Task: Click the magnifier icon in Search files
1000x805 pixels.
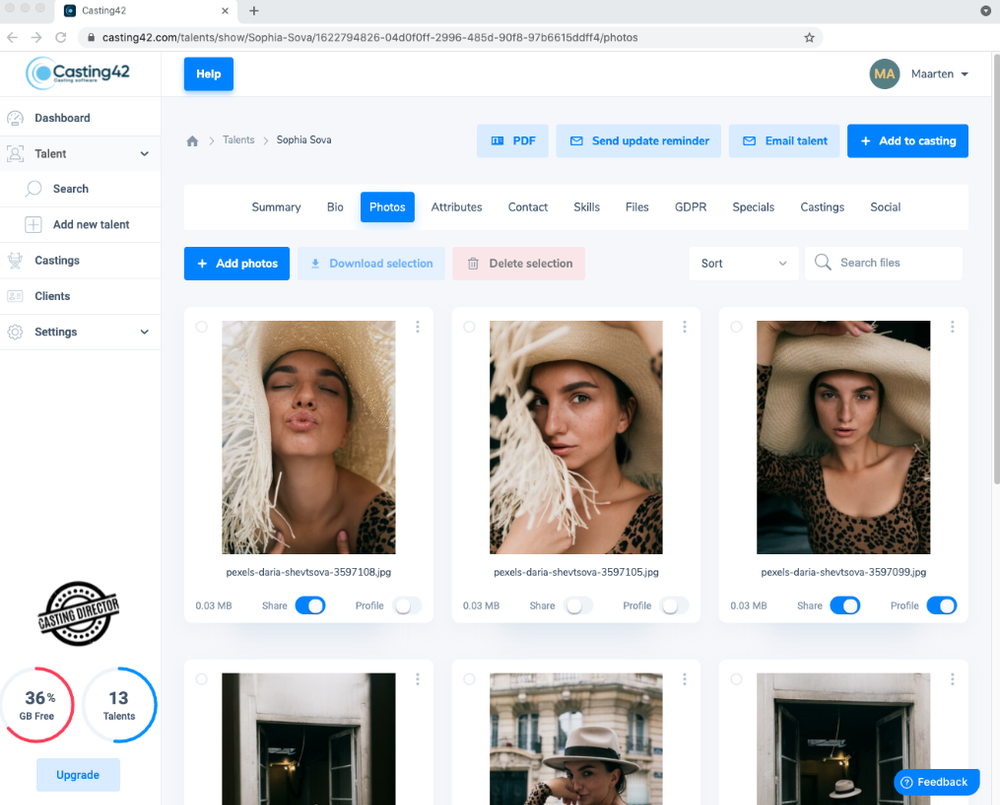Action: coord(823,263)
